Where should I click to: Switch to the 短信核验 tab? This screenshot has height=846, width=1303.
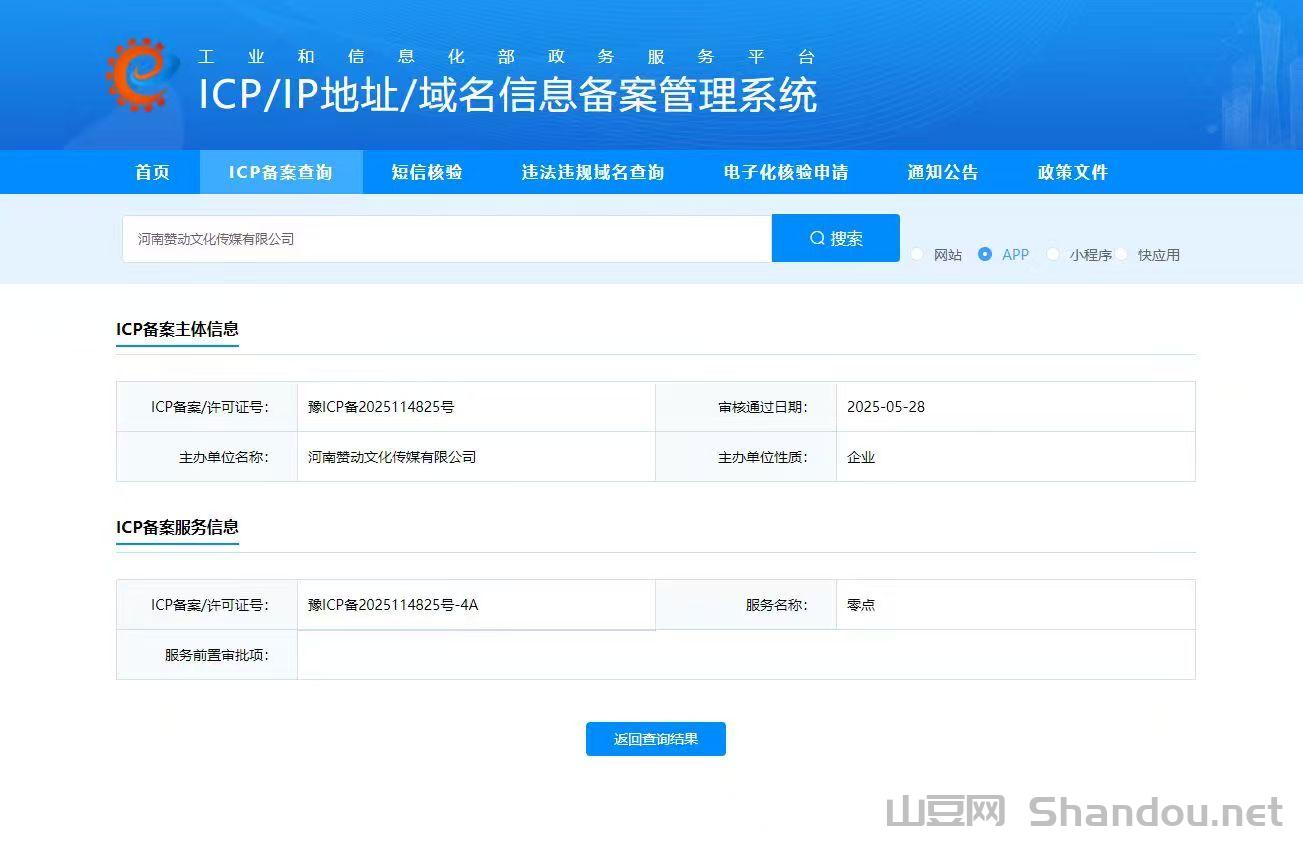(427, 172)
